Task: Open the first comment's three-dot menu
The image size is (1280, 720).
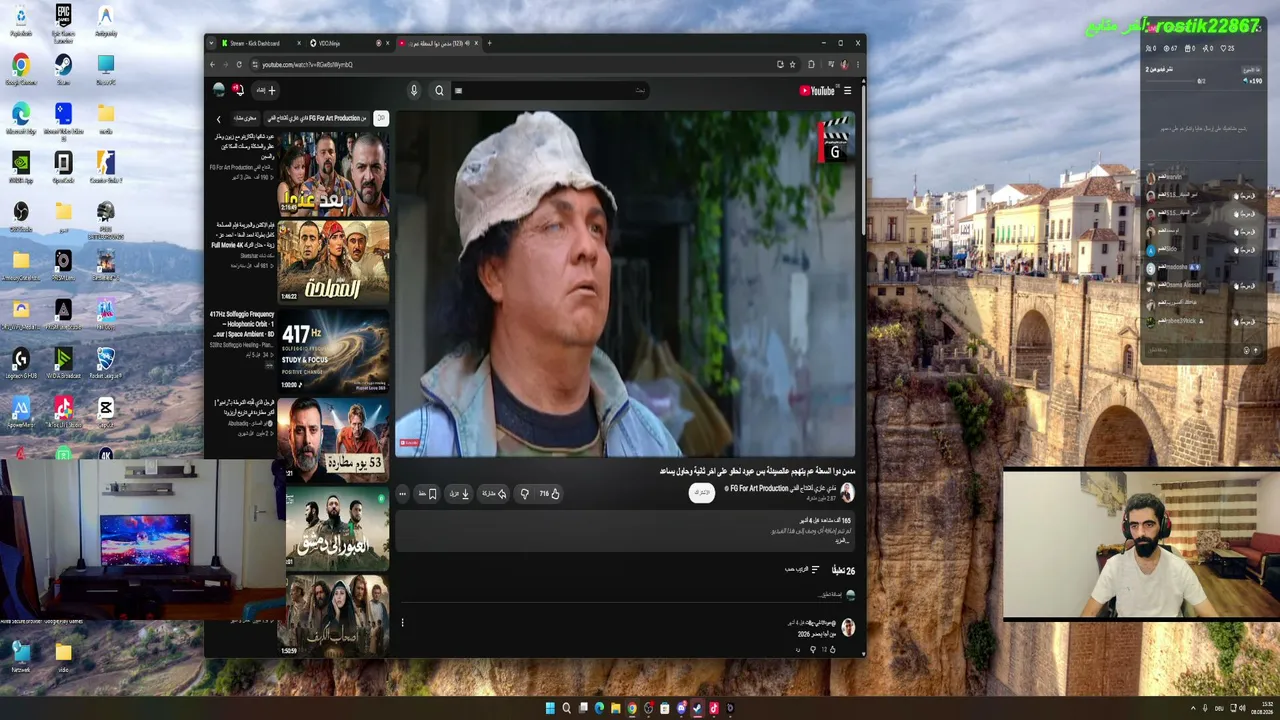Action: pos(402,623)
